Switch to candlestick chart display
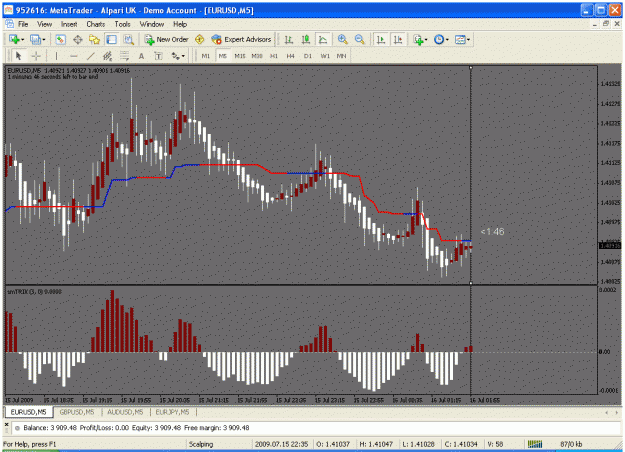Viewport: 625px width, 452px height. [x=306, y=39]
